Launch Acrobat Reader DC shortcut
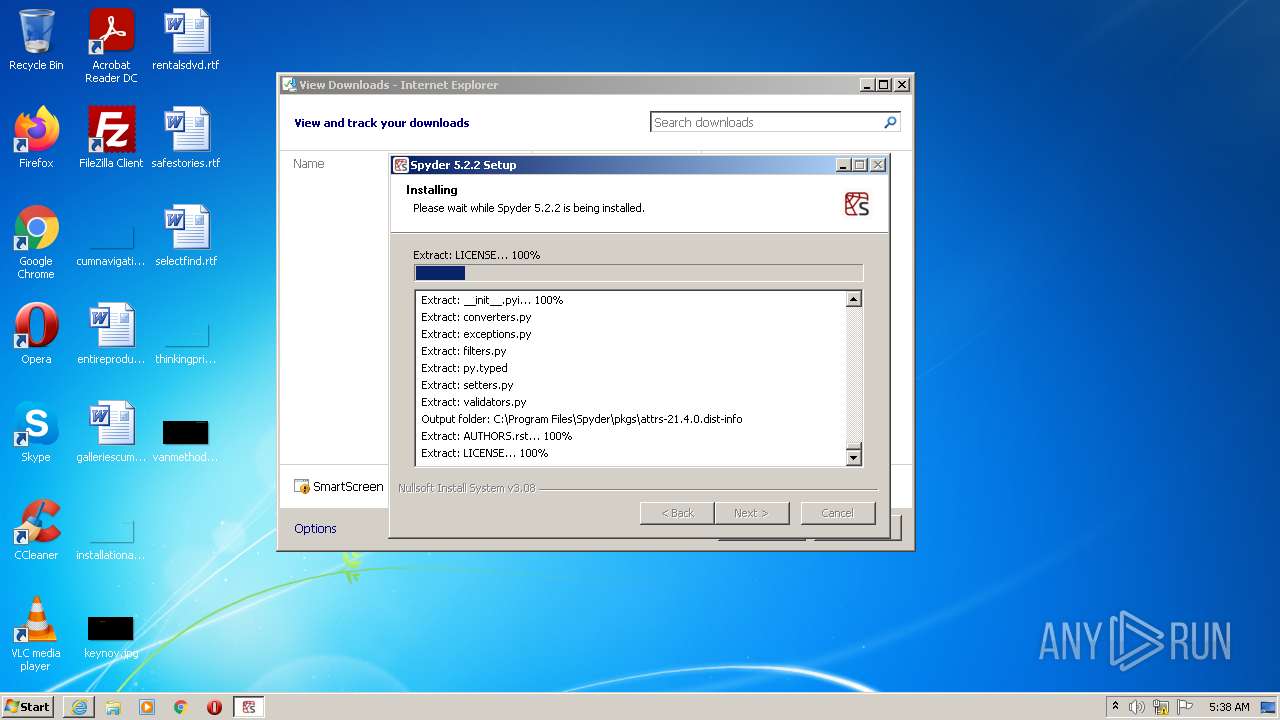 coord(111,46)
